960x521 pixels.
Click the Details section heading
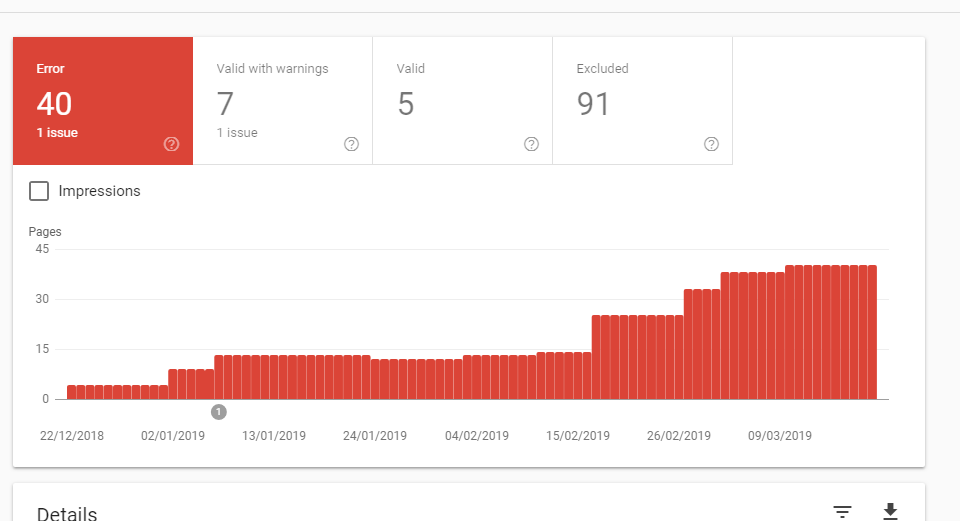pos(67,514)
